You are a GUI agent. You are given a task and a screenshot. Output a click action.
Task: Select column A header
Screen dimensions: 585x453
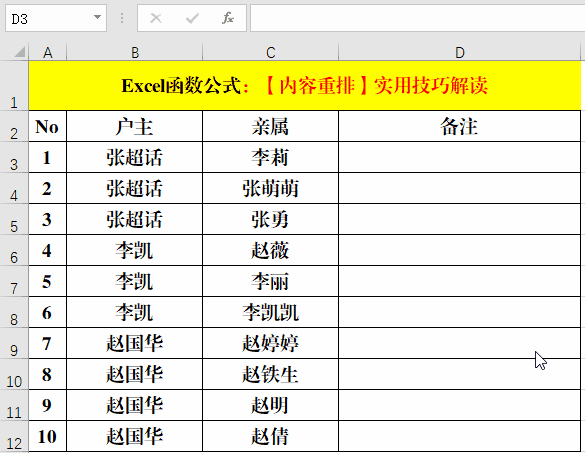48,52
